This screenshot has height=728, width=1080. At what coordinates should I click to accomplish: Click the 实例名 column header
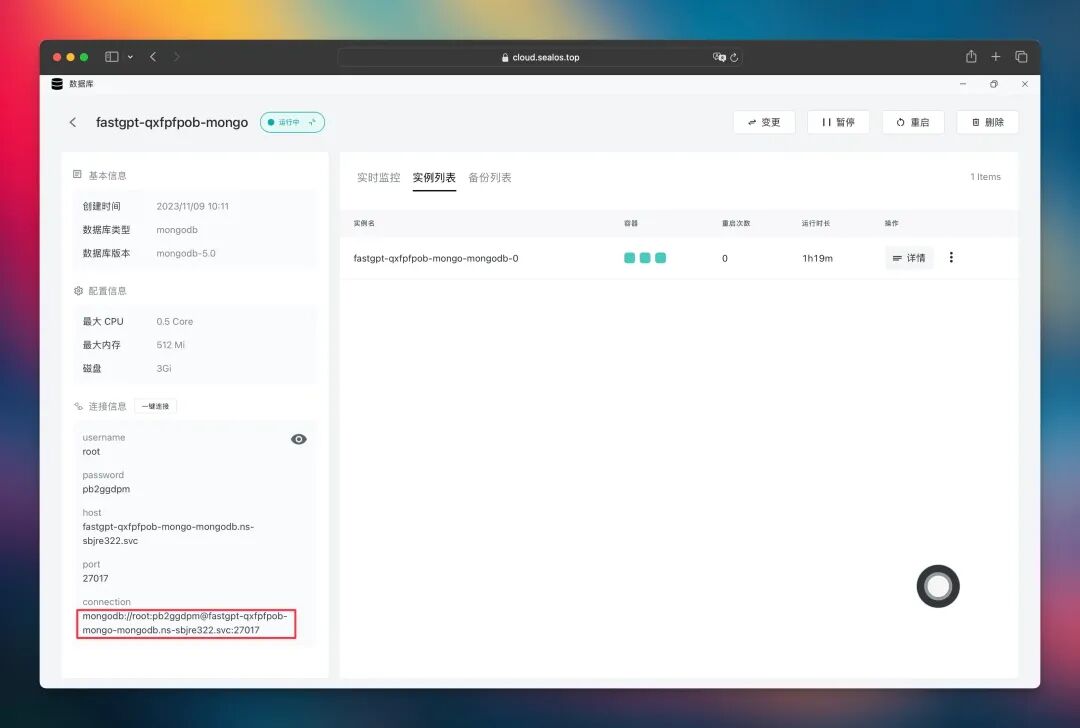(364, 223)
